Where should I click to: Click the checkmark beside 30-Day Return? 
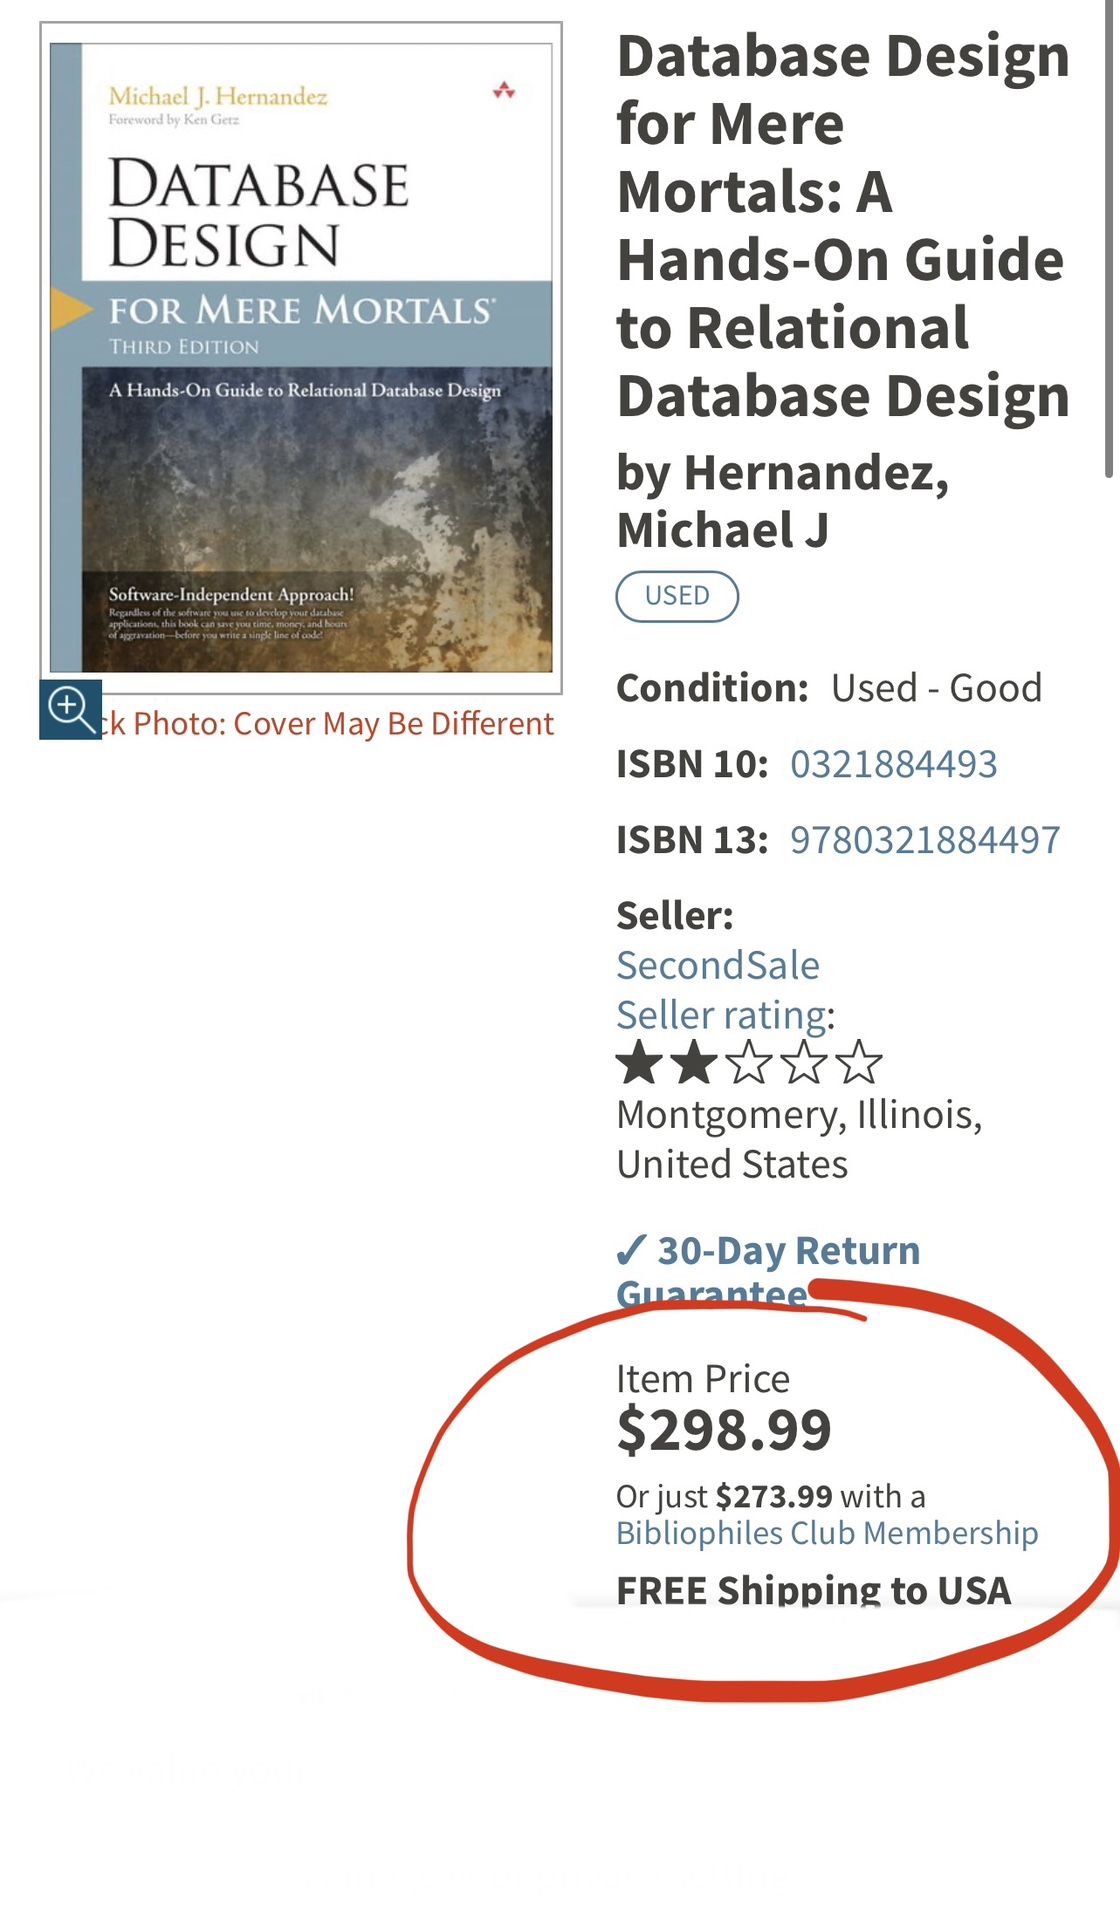coord(631,1250)
